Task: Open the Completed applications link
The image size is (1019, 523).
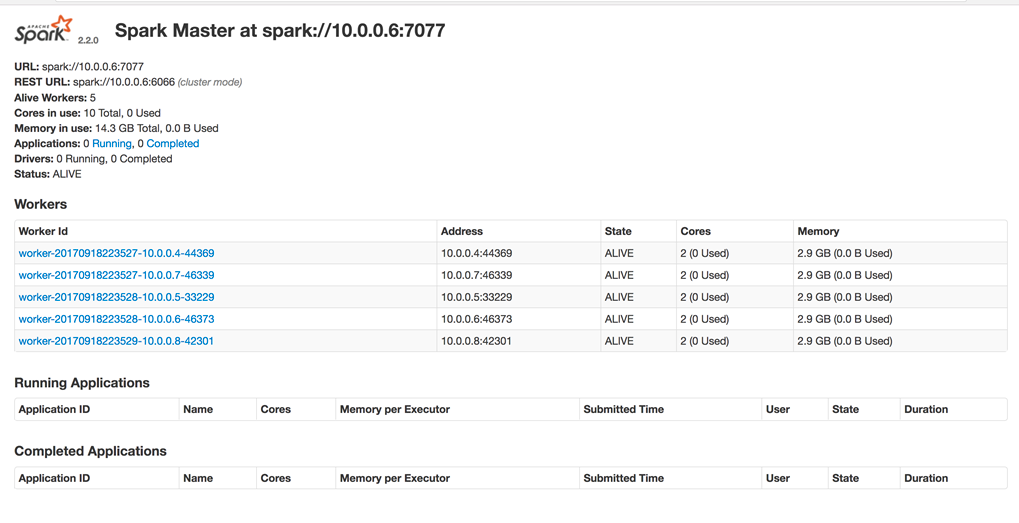Action: click(x=173, y=144)
